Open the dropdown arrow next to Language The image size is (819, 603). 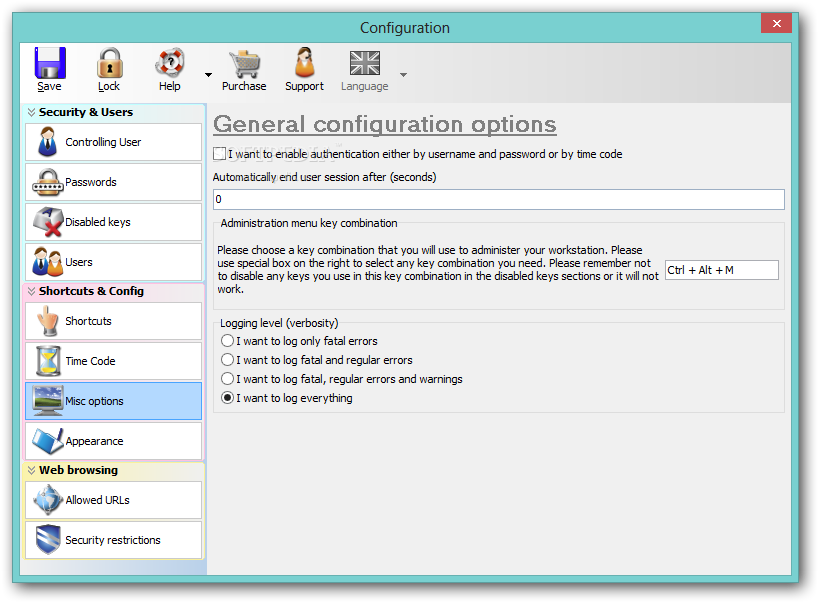tap(403, 75)
